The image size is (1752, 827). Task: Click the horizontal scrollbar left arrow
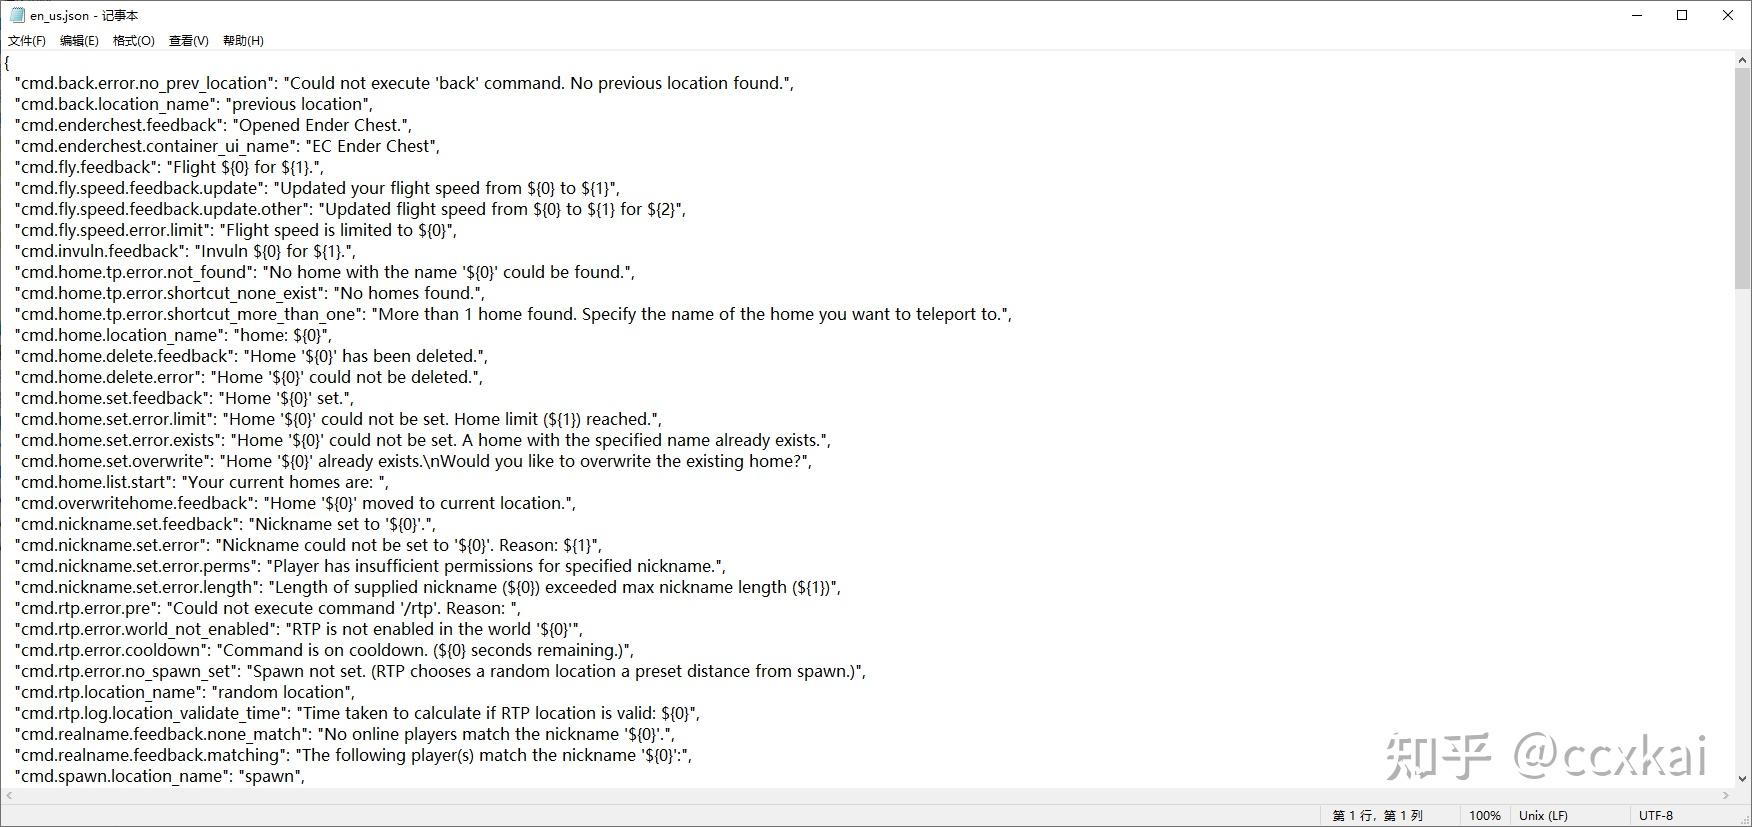pyautogui.click(x=8, y=796)
